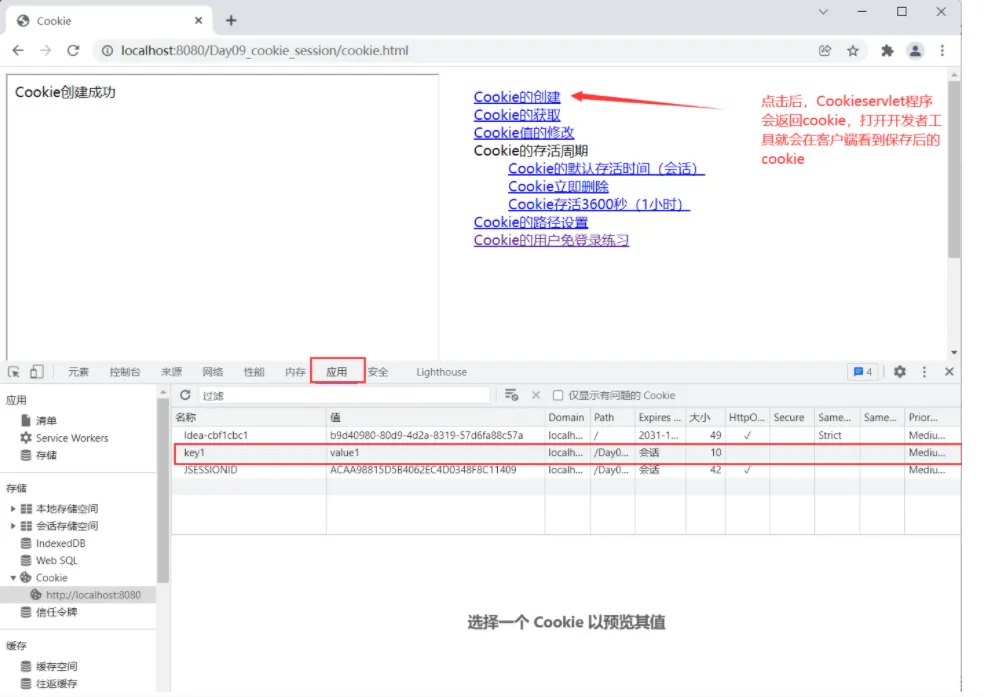Focus the cookie filter field
The height and width of the screenshot is (697, 984).
click(344, 395)
